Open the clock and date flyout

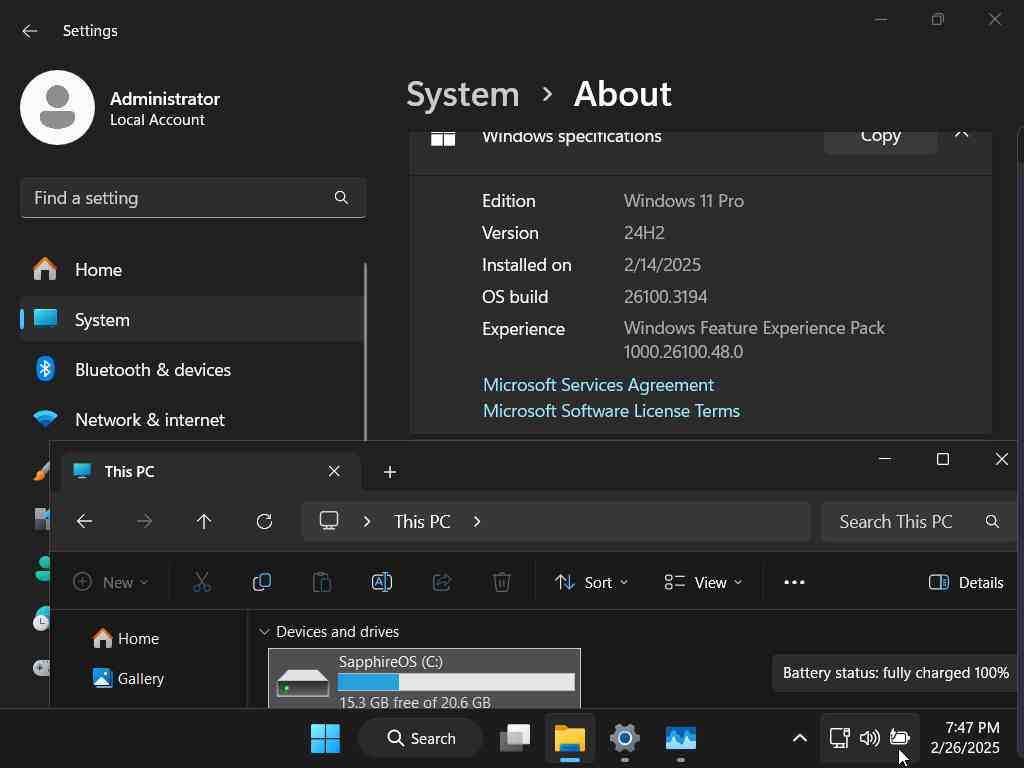click(965, 738)
